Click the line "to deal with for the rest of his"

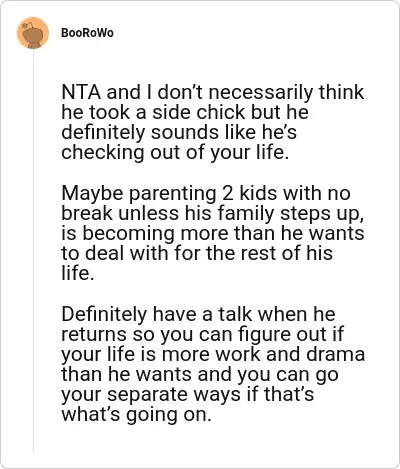[x=197, y=253]
